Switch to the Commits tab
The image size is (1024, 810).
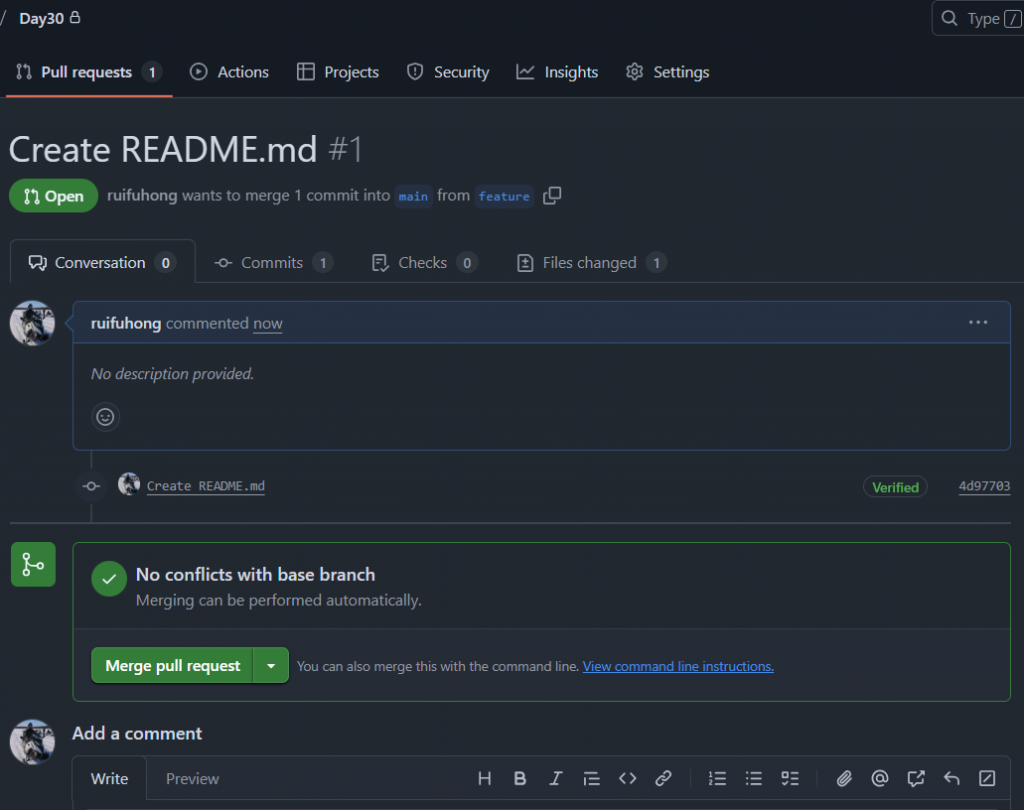[x=274, y=263]
